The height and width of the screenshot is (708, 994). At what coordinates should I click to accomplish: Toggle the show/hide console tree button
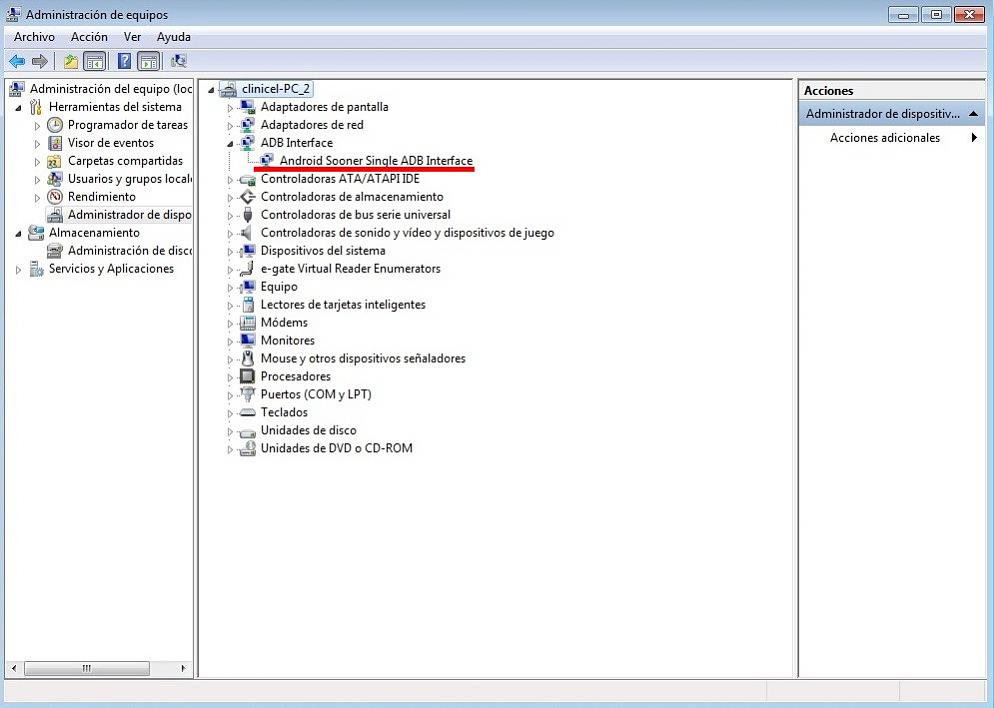tap(95, 61)
